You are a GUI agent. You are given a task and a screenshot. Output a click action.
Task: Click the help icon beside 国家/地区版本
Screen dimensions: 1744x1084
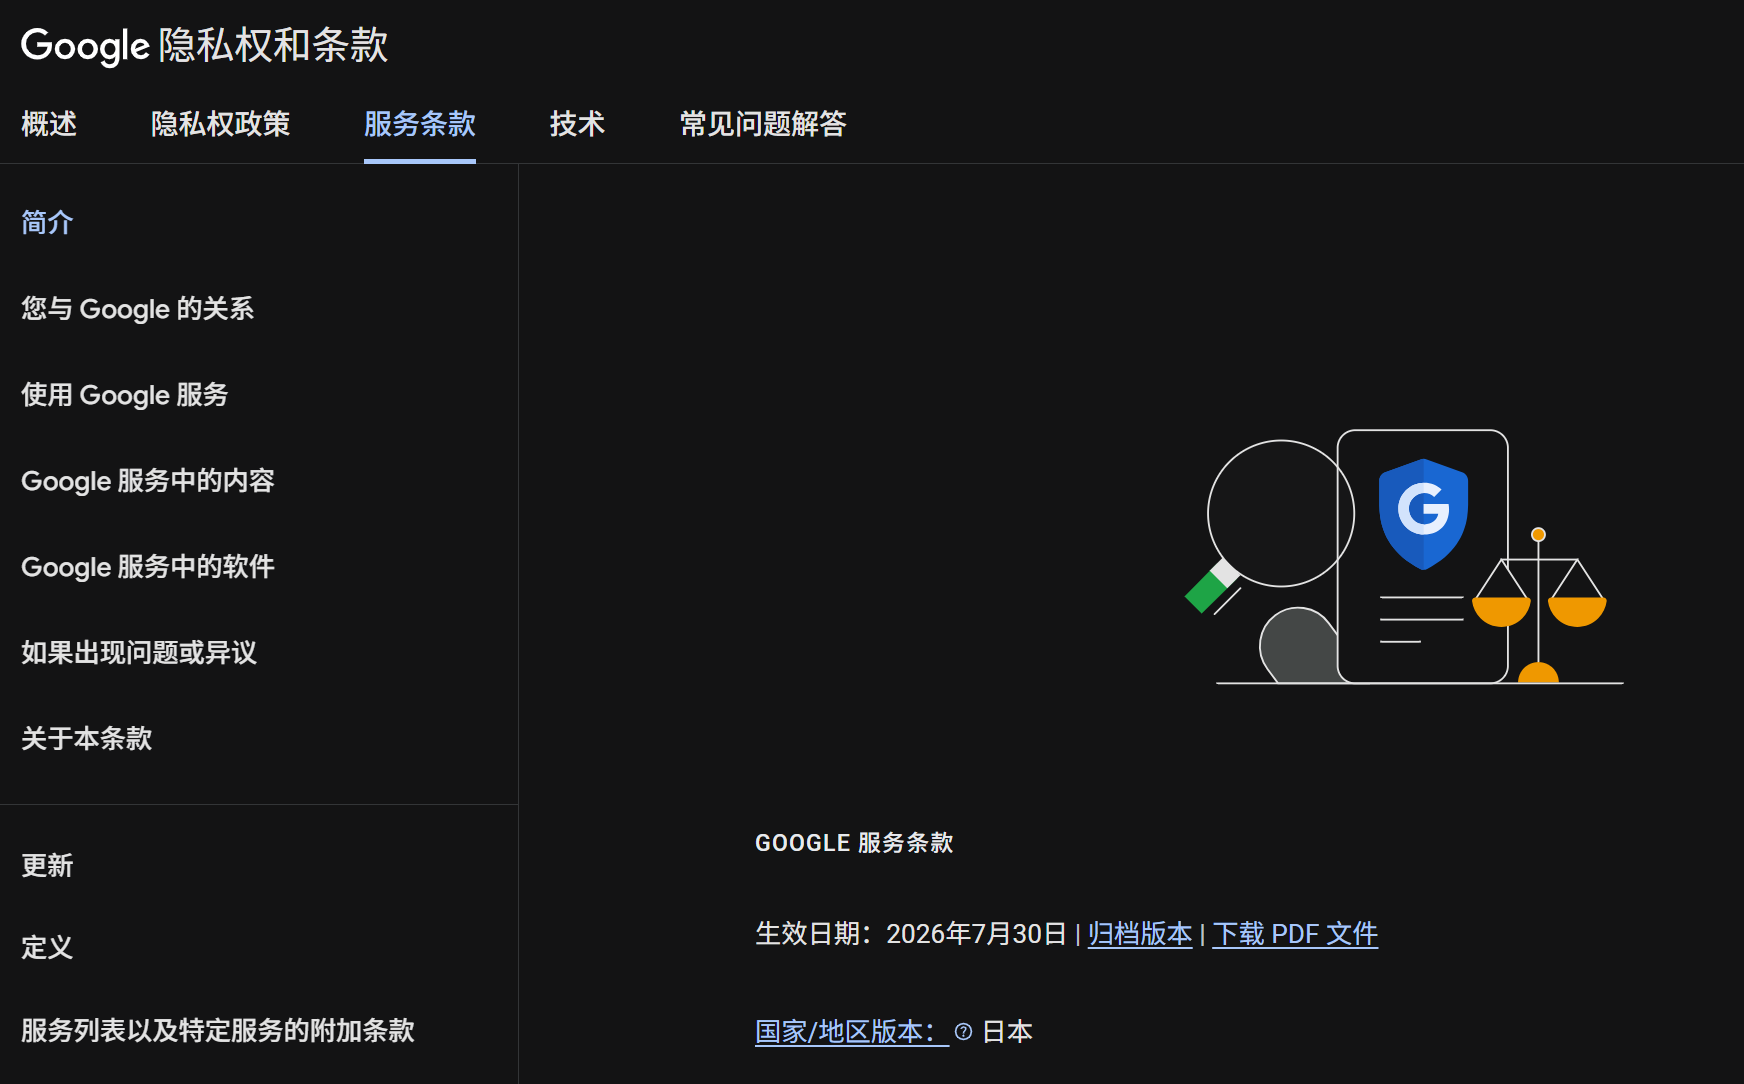(x=963, y=1032)
